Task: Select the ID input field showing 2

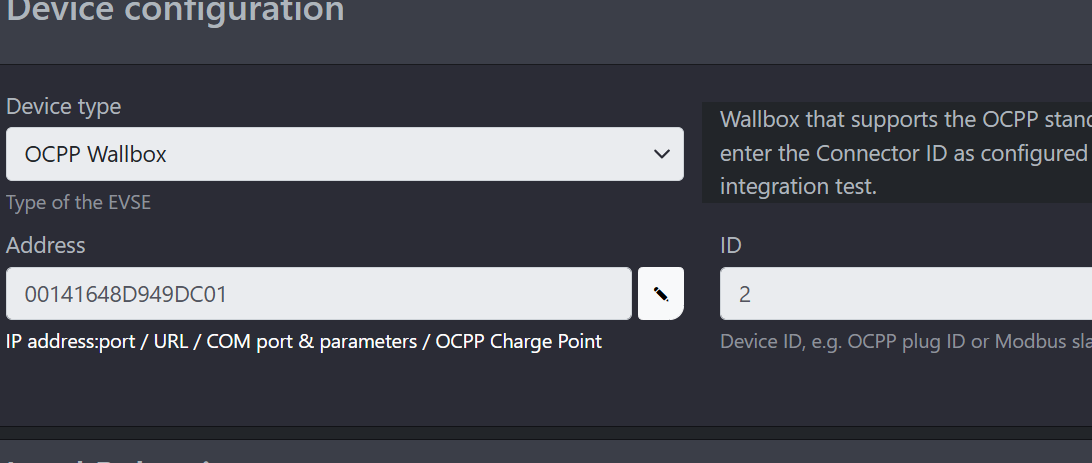Action: [905, 294]
